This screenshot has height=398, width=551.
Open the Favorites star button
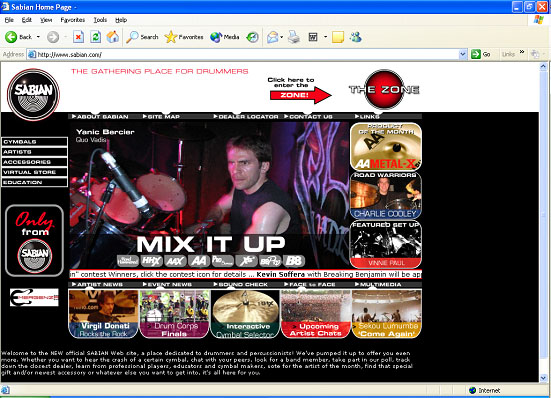[184, 37]
